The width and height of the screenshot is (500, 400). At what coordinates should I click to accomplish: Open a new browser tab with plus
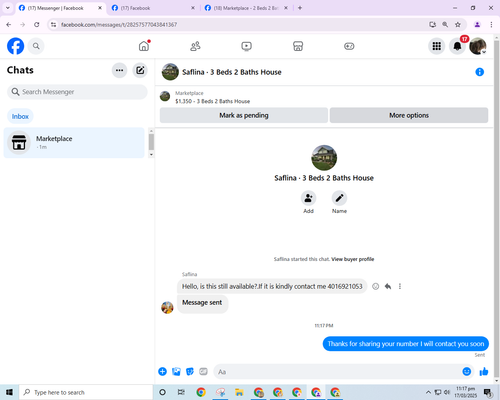300,8
